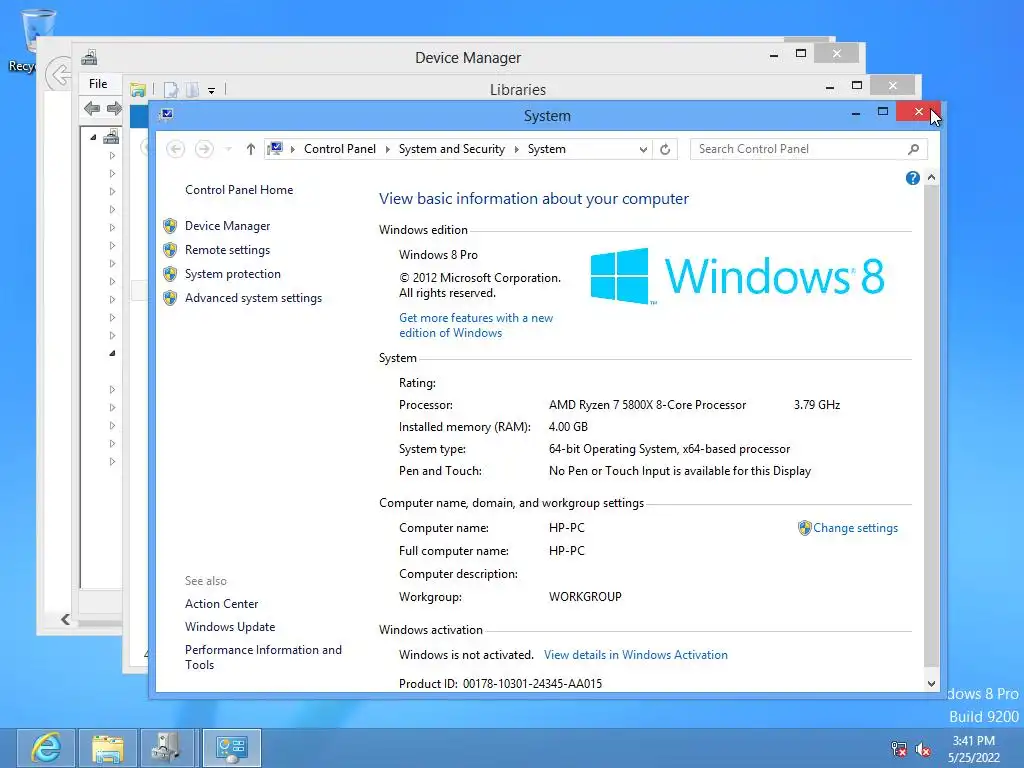
Task: Open Performance Information and Tools
Action: coord(263,658)
